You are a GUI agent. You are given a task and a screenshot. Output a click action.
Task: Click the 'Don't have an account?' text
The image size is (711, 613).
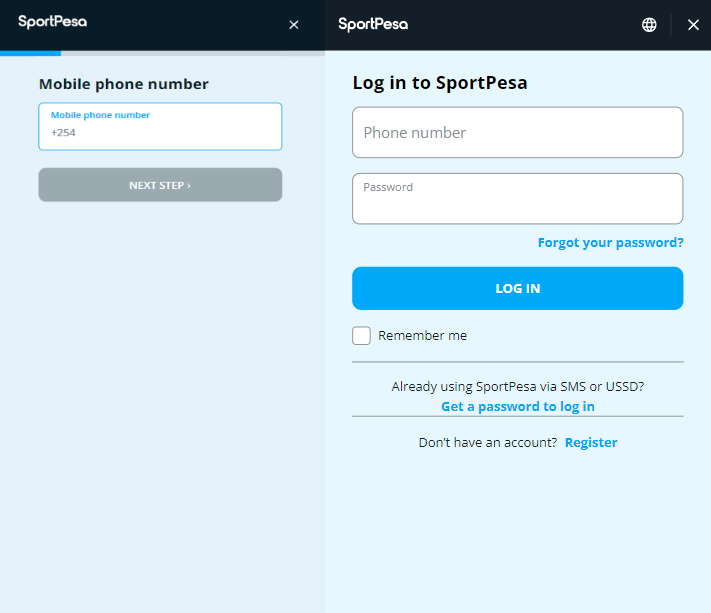point(487,442)
